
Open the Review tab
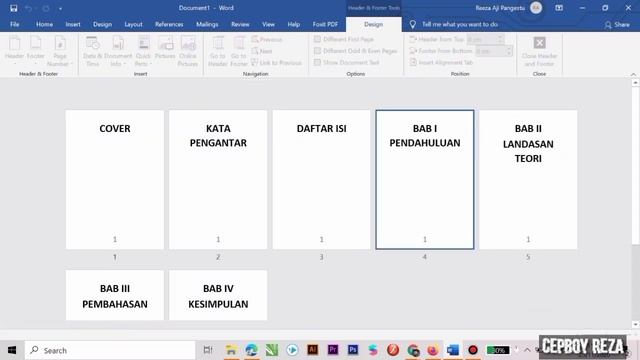click(x=240, y=24)
